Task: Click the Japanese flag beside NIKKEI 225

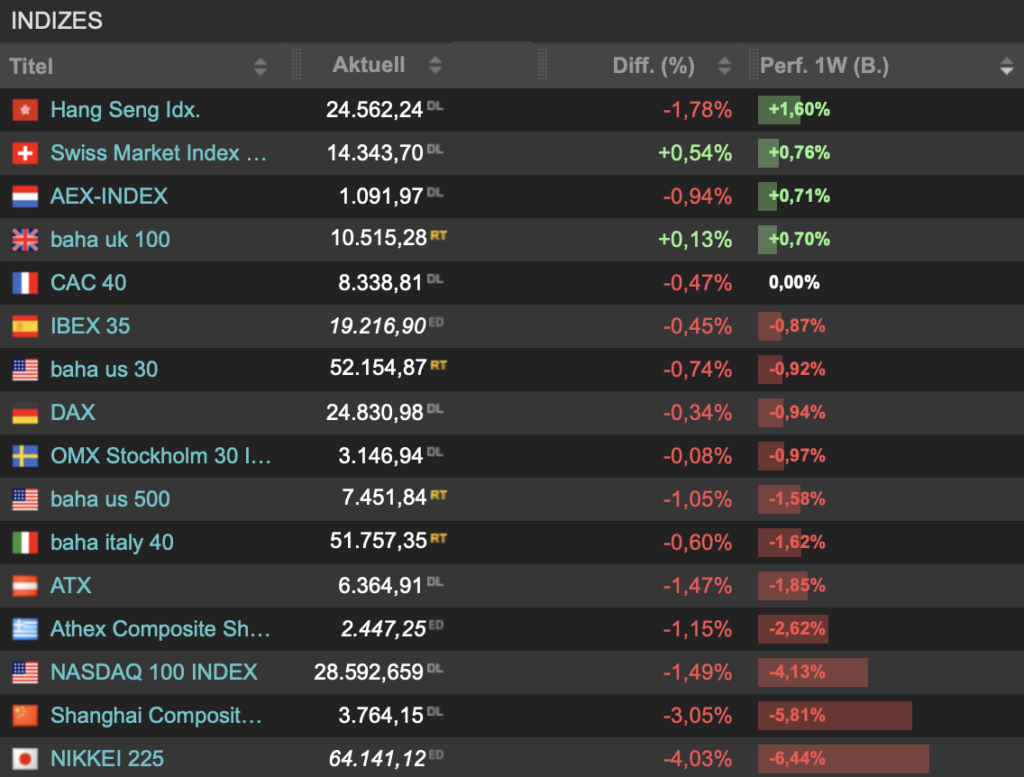Action: pyautogui.click(x=25, y=759)
